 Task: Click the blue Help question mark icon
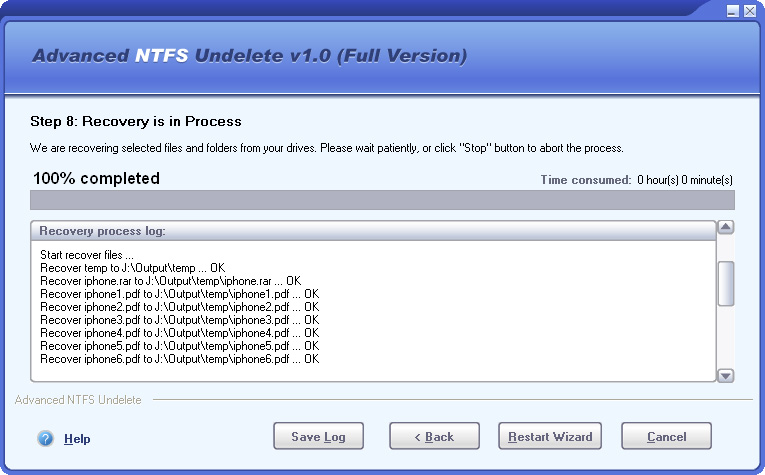[45, 438]
